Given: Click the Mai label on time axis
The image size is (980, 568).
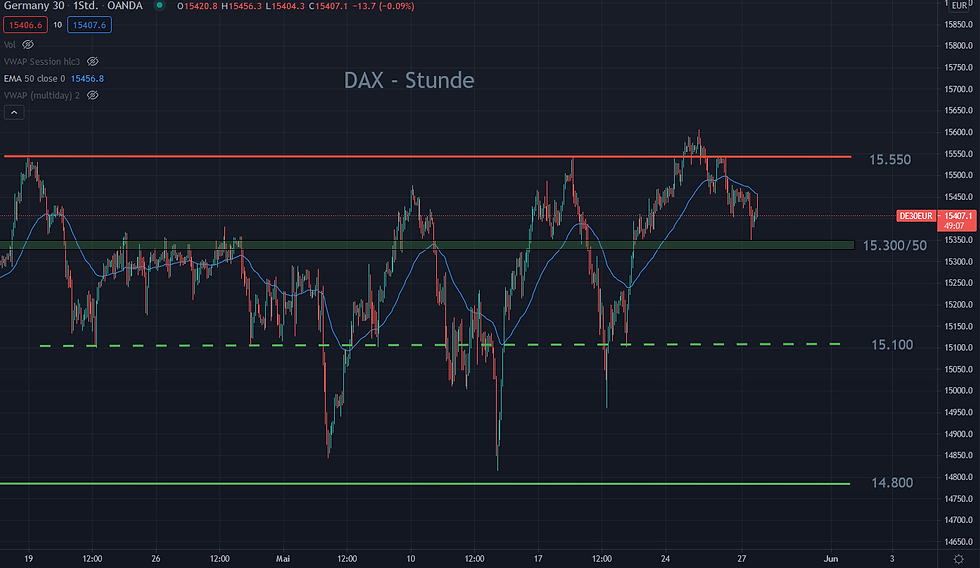Looking at the screenshot, I should (x=282, y=559).
